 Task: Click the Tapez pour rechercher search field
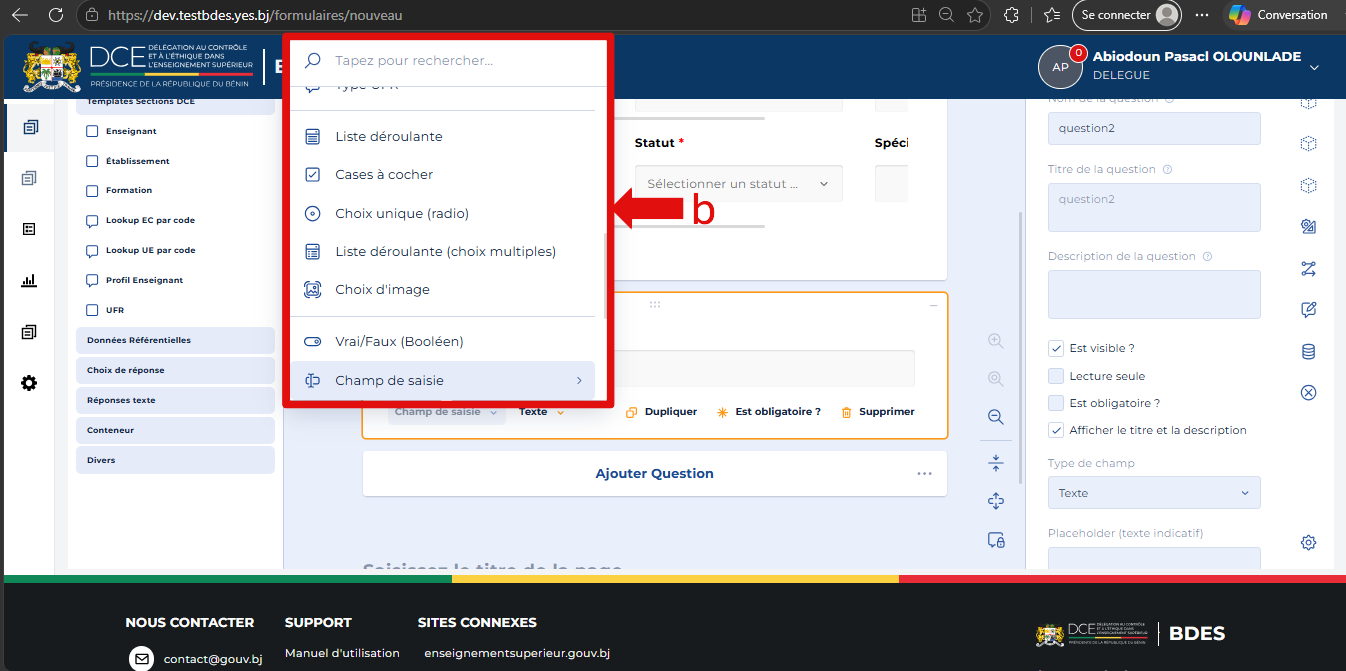[460, 61]
